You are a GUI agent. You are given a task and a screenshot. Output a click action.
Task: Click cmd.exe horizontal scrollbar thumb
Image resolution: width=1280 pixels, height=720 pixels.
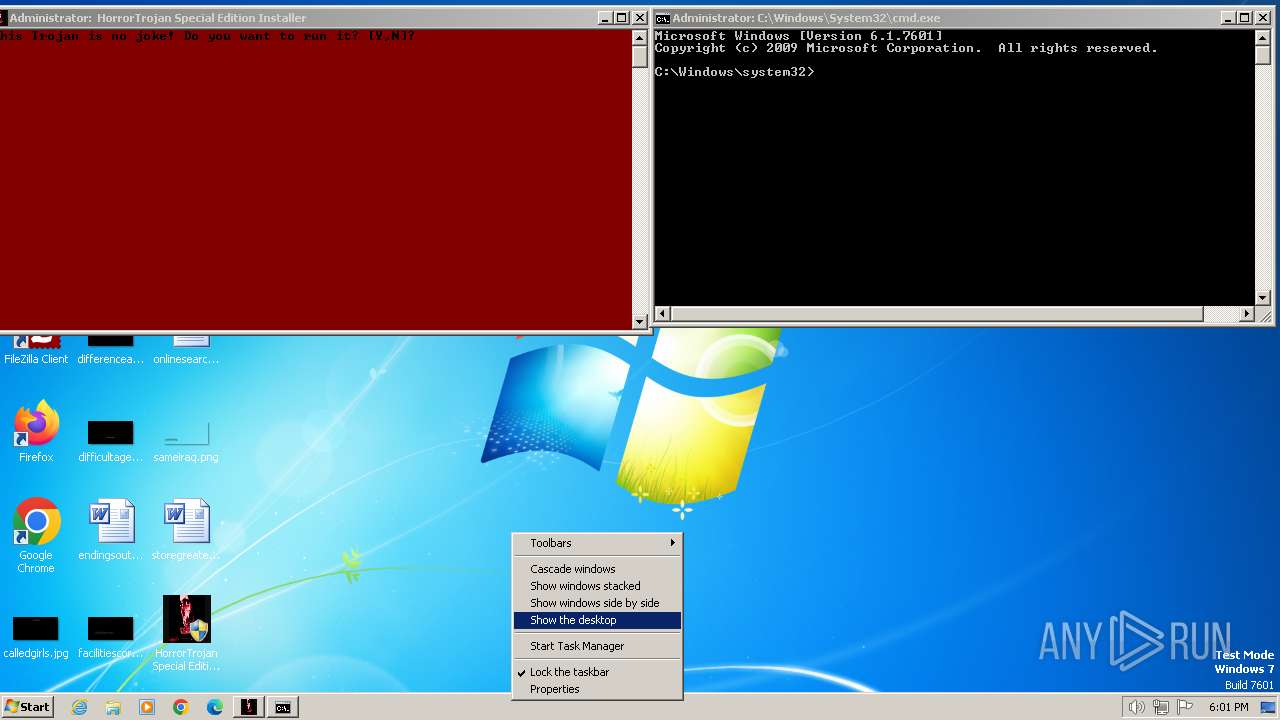click(x=936, y=314)
